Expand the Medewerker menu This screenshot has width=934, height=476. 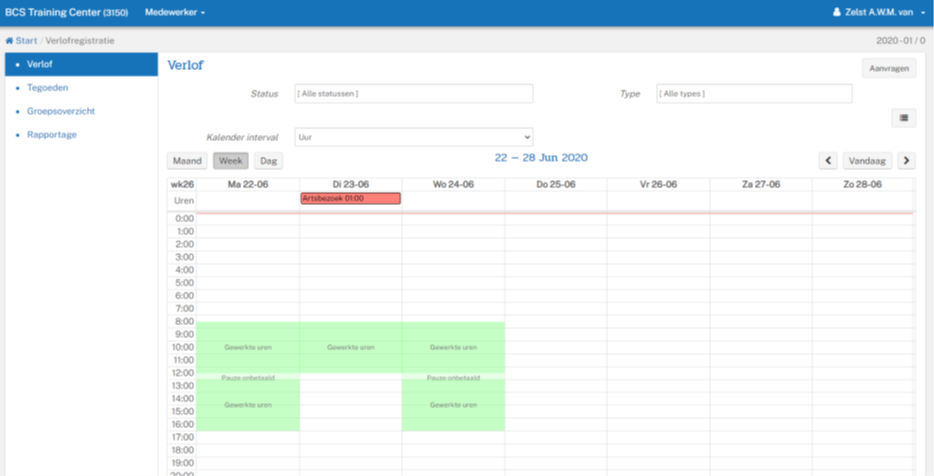(175, 12)
